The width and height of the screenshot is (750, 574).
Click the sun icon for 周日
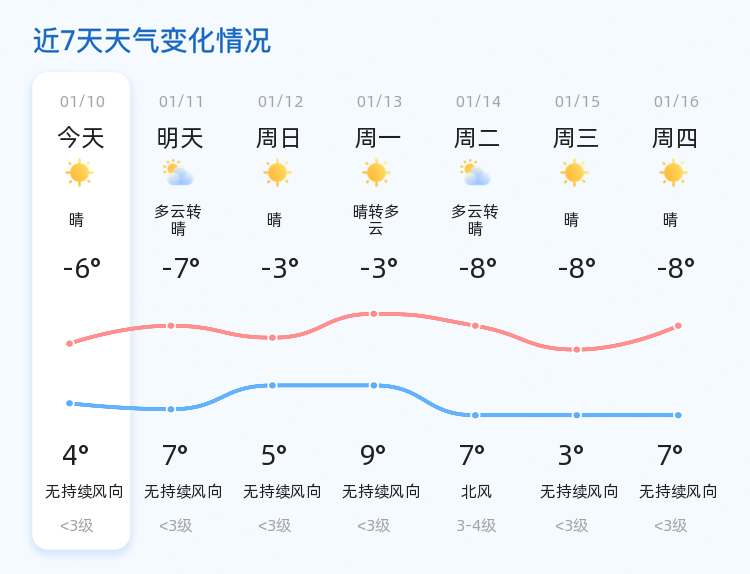277,173
